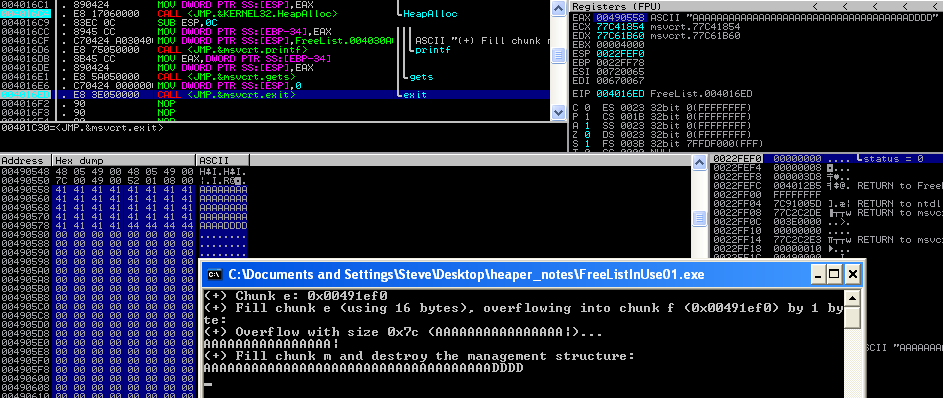Click the console window scrollbar thumb
943x398 pixels.
(852, 317)
